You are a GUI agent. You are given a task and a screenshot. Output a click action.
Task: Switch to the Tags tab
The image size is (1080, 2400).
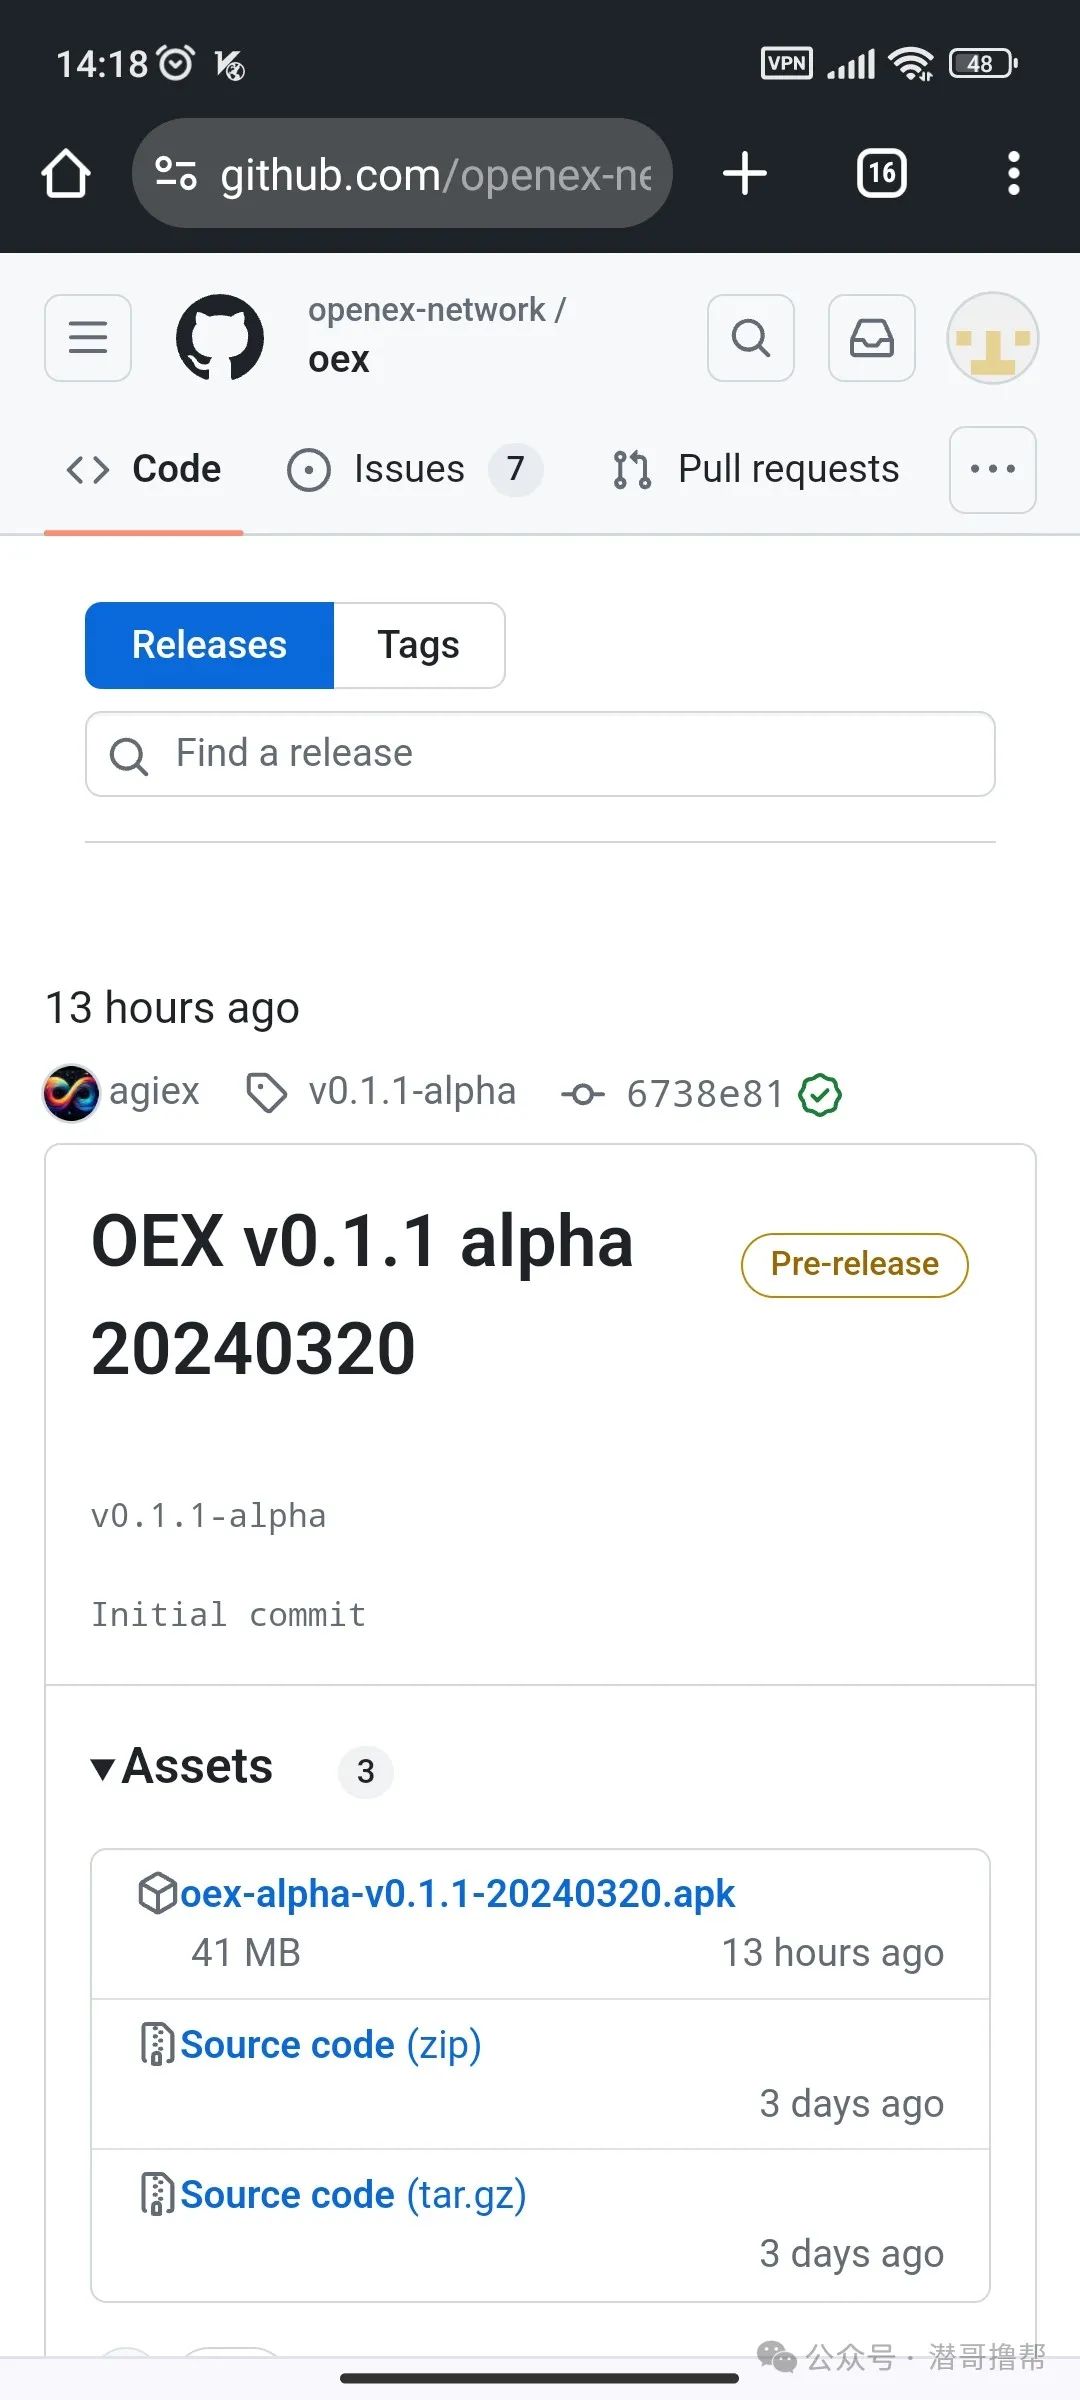(x=418, y=645)
